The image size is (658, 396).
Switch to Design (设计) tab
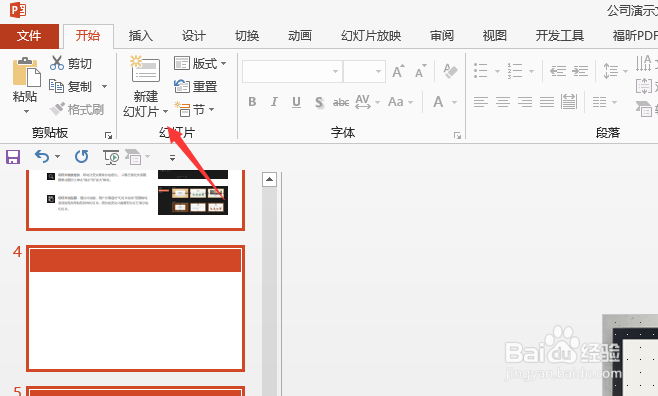click(x=193, y=36)
